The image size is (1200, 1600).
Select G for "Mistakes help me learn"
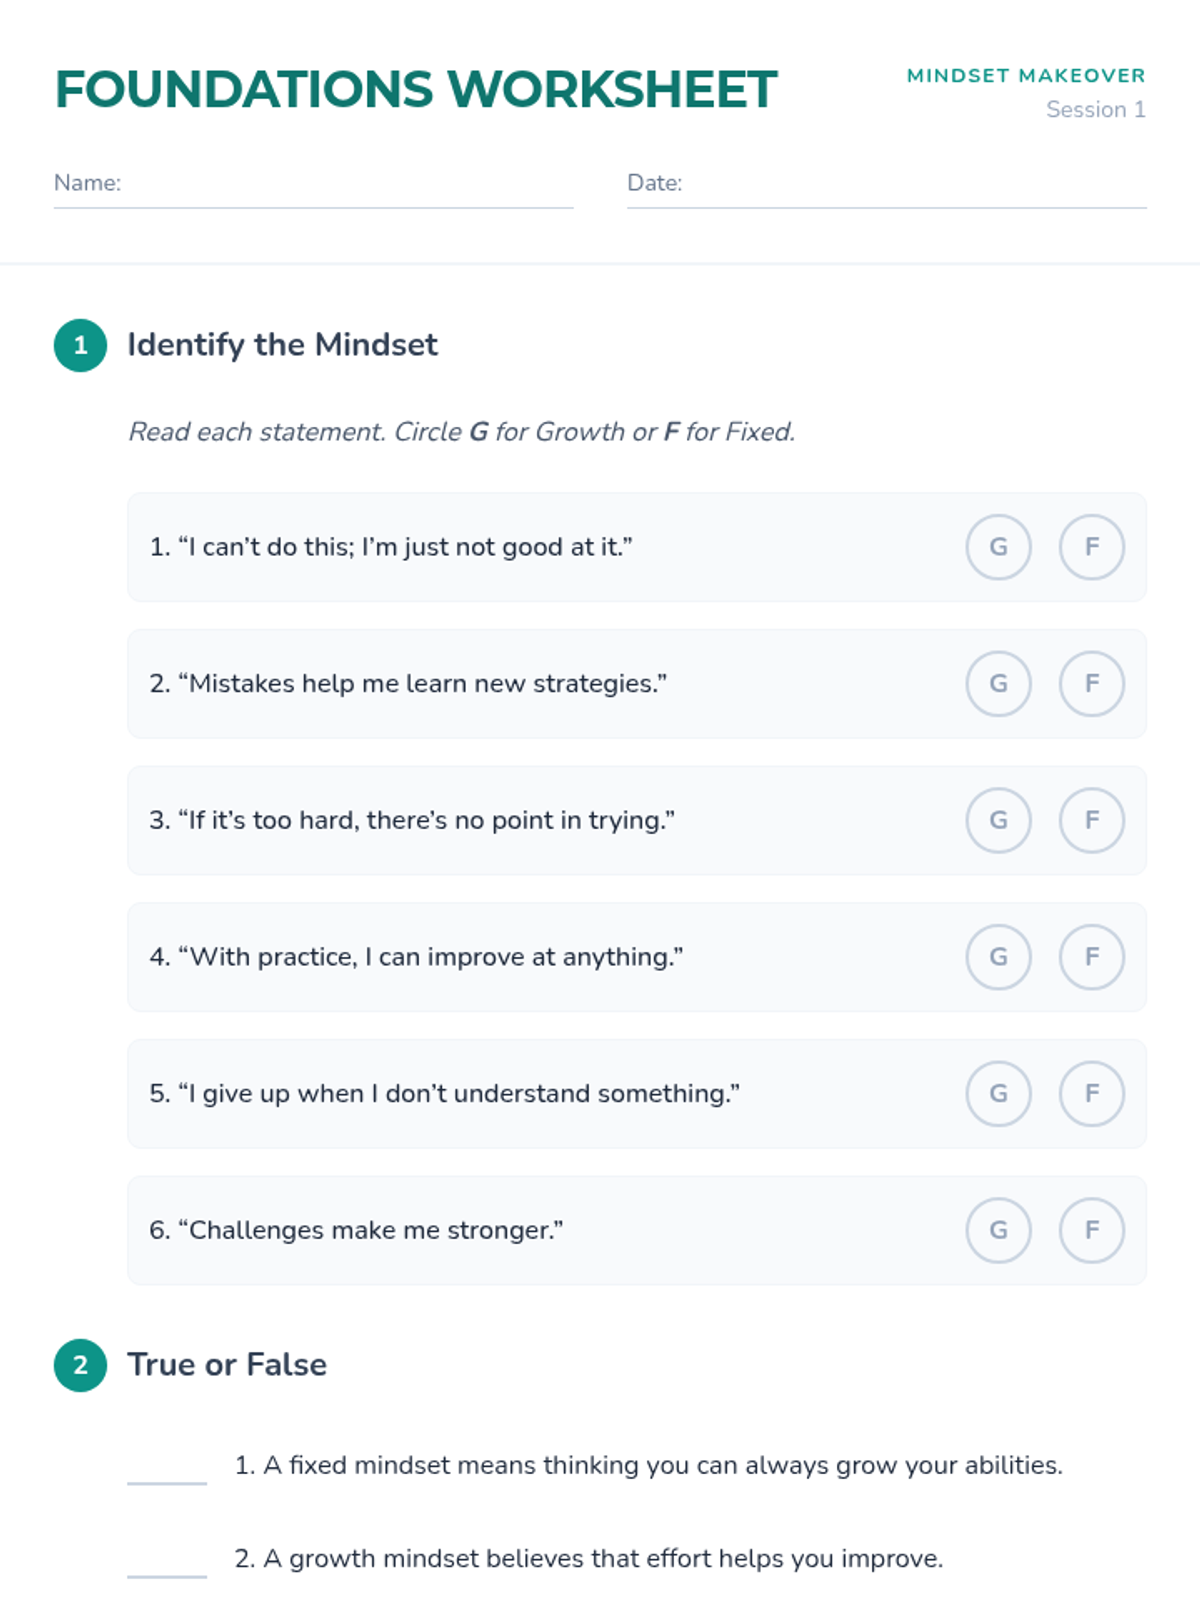coord(998,684)
